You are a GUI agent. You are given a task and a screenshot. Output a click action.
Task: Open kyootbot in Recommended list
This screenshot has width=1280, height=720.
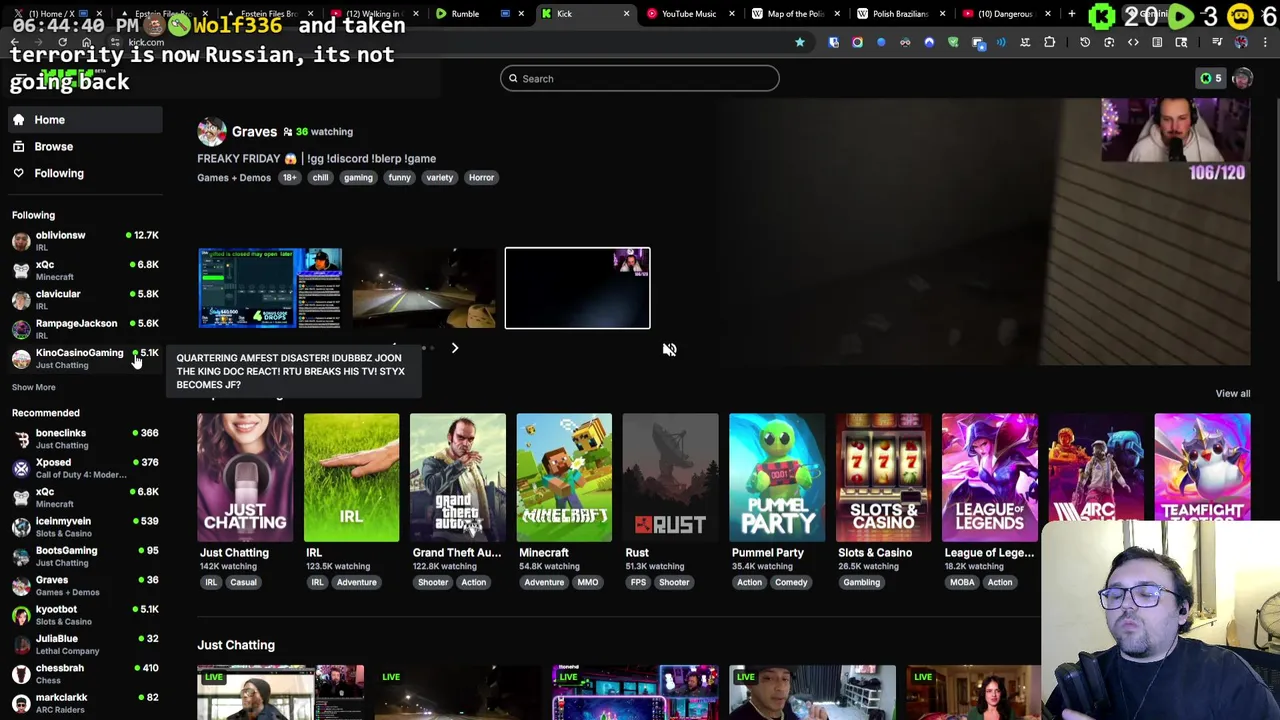(x=85, y=615)
